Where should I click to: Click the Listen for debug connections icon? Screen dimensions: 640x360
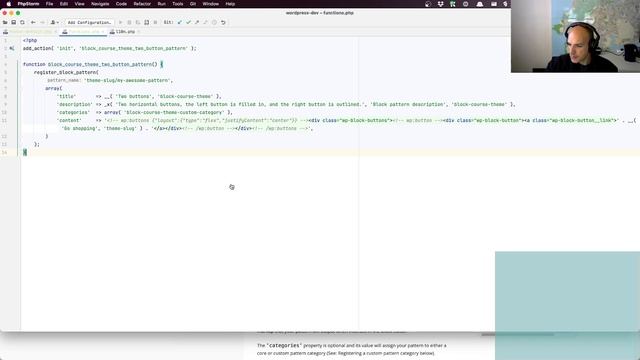pyautogui.click(x=147, y=22)
